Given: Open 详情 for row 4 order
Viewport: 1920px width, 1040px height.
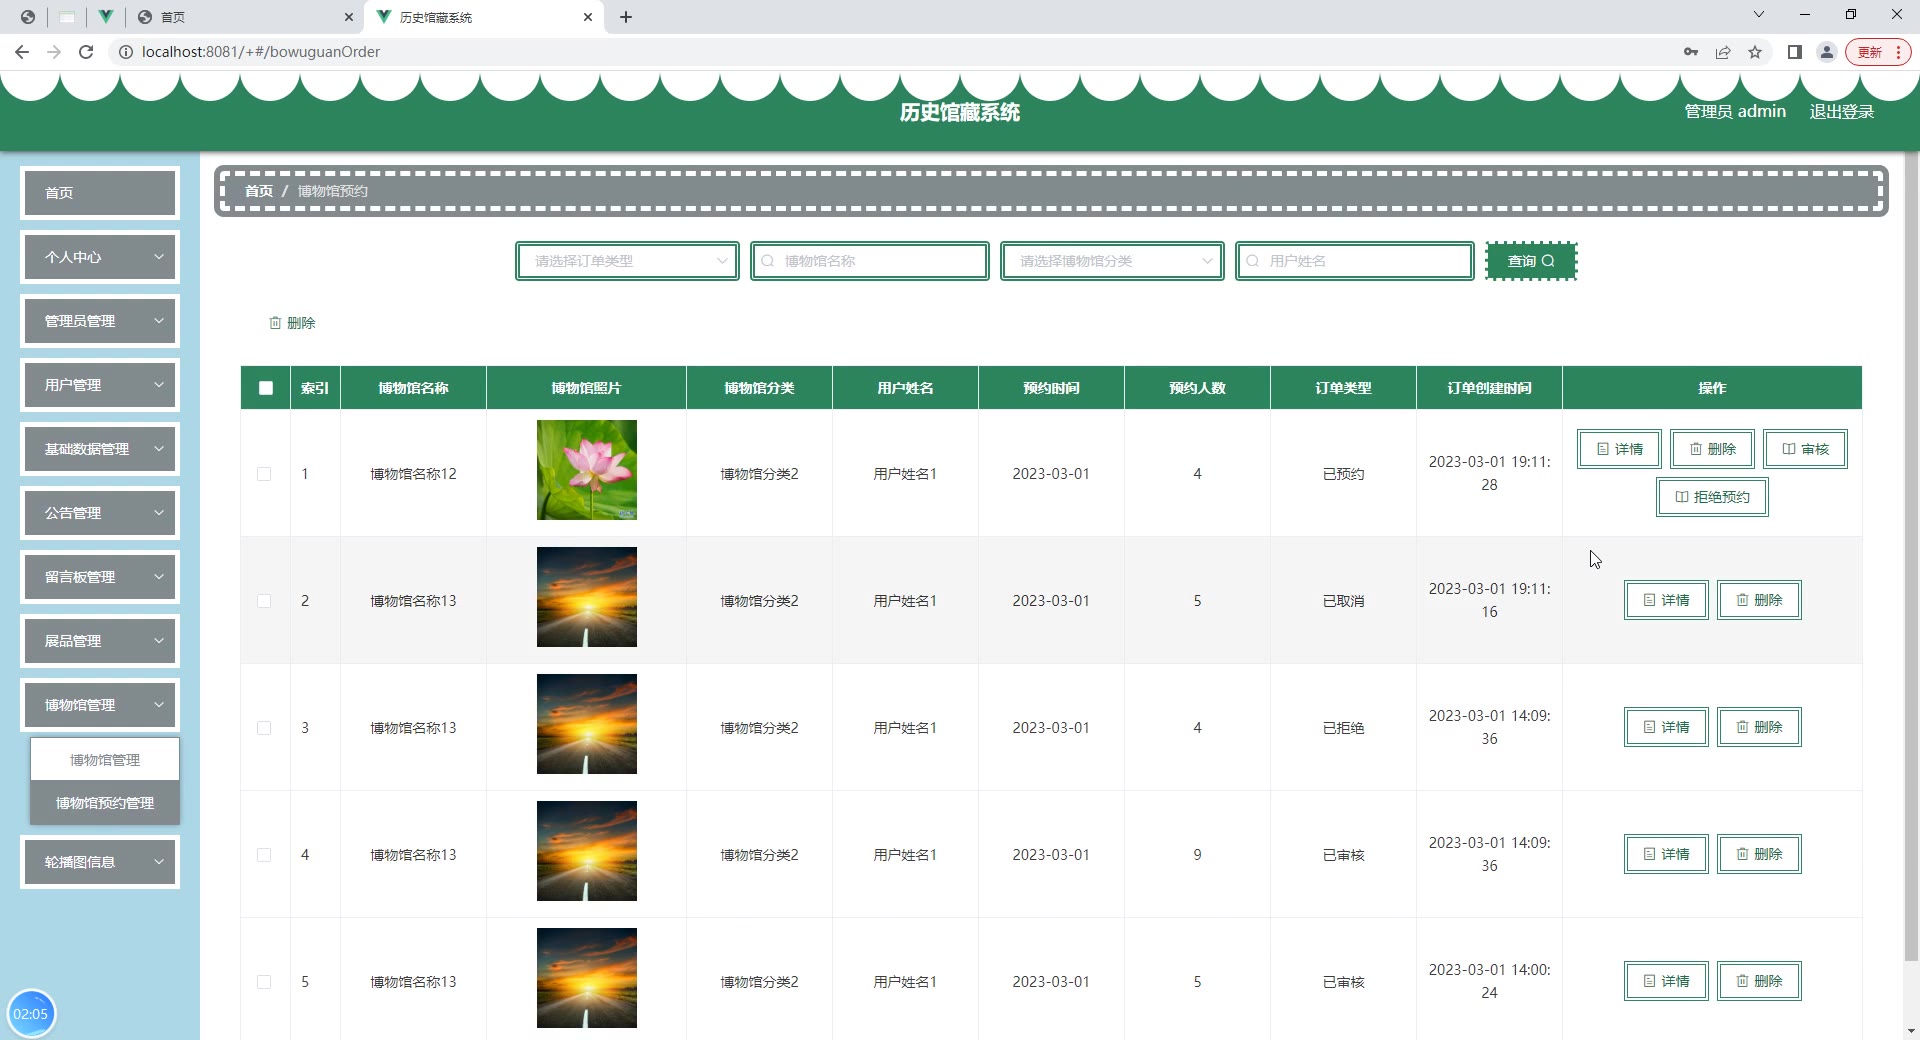Looking at the screenshot, I should 1666,854.
